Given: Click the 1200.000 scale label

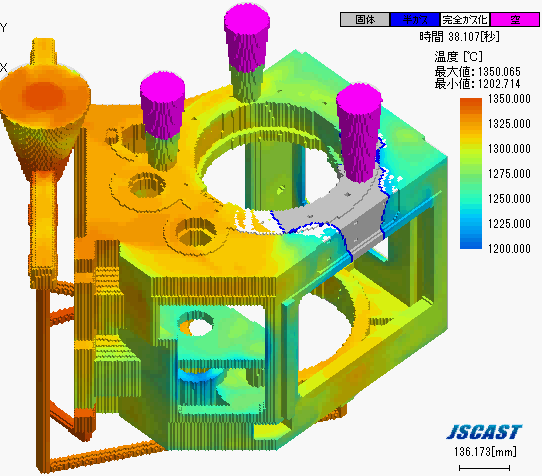Looking at the screenshot, I should pyautogui.click(x=509, y=249).
